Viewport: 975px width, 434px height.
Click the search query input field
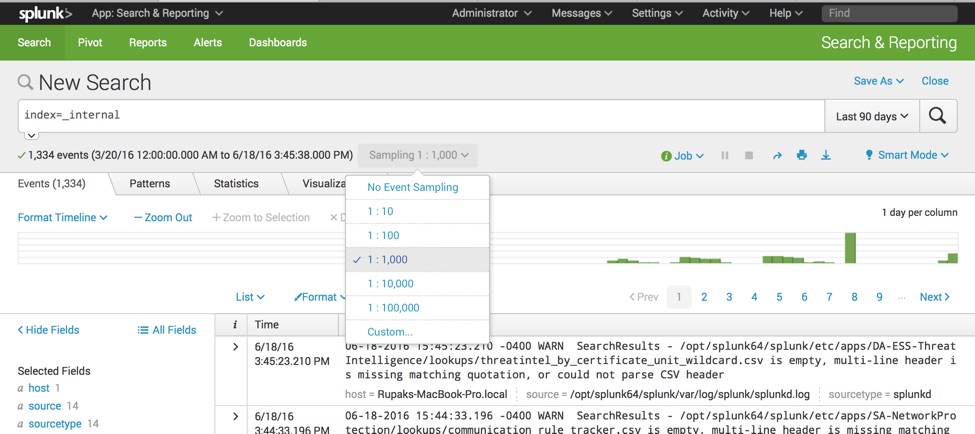[x=421, y=116]
